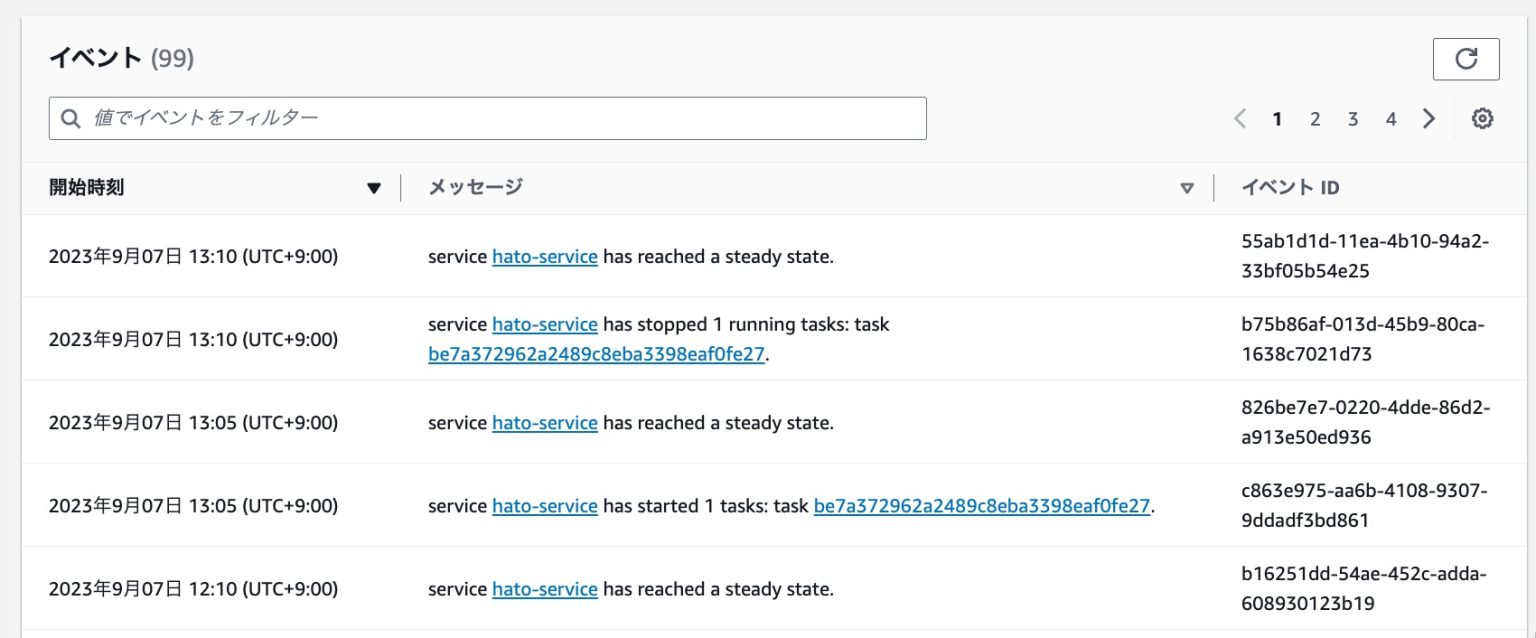This screenshot has height=638, width=1536.
Task: Navigate to page 2 of events
Action: (x=1315, y=118)
